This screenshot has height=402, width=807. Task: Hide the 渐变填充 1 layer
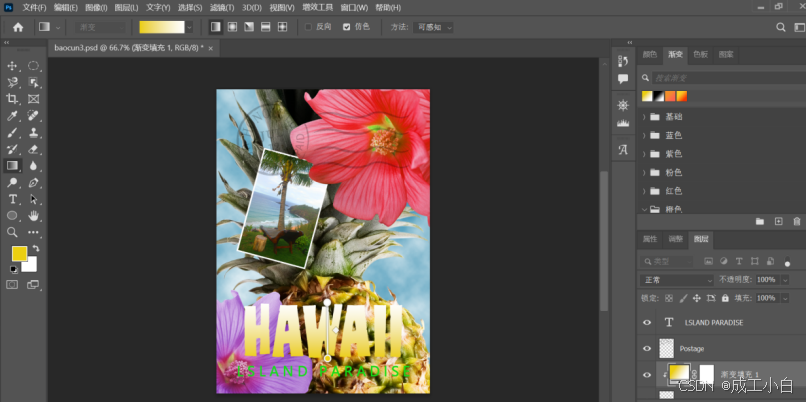click(647, 375)
